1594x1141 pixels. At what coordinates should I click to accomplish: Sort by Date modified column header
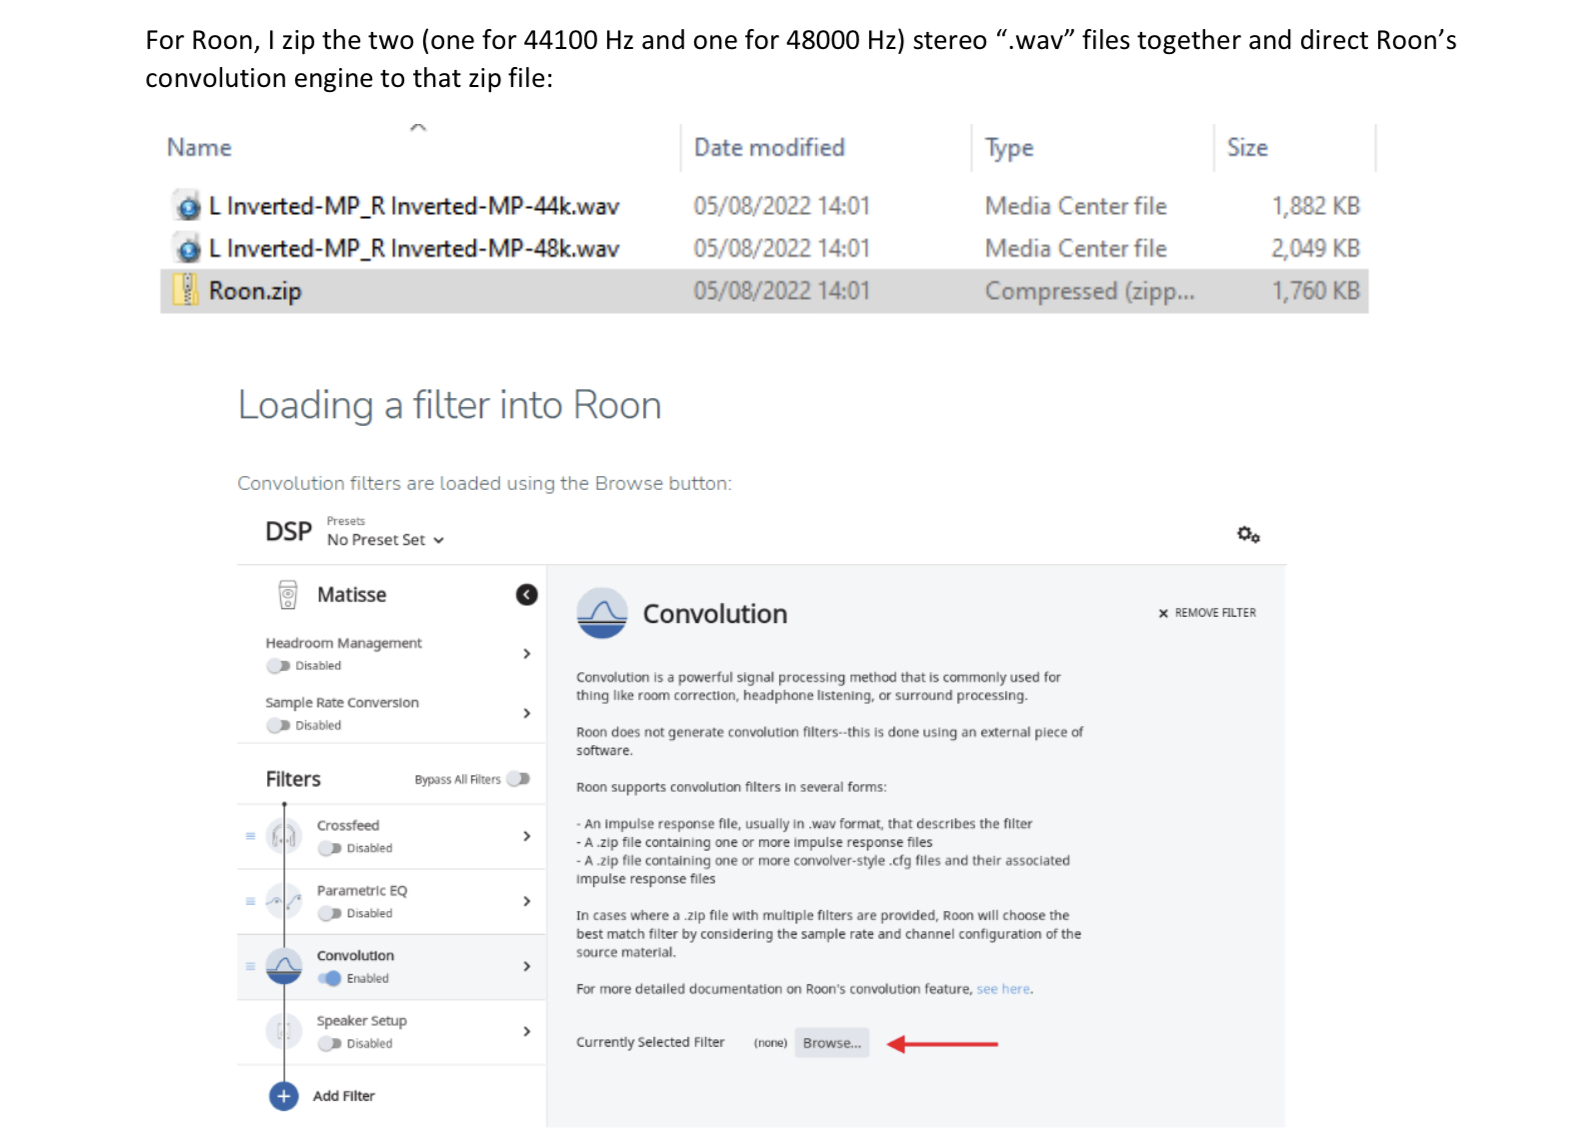[769, 148]
